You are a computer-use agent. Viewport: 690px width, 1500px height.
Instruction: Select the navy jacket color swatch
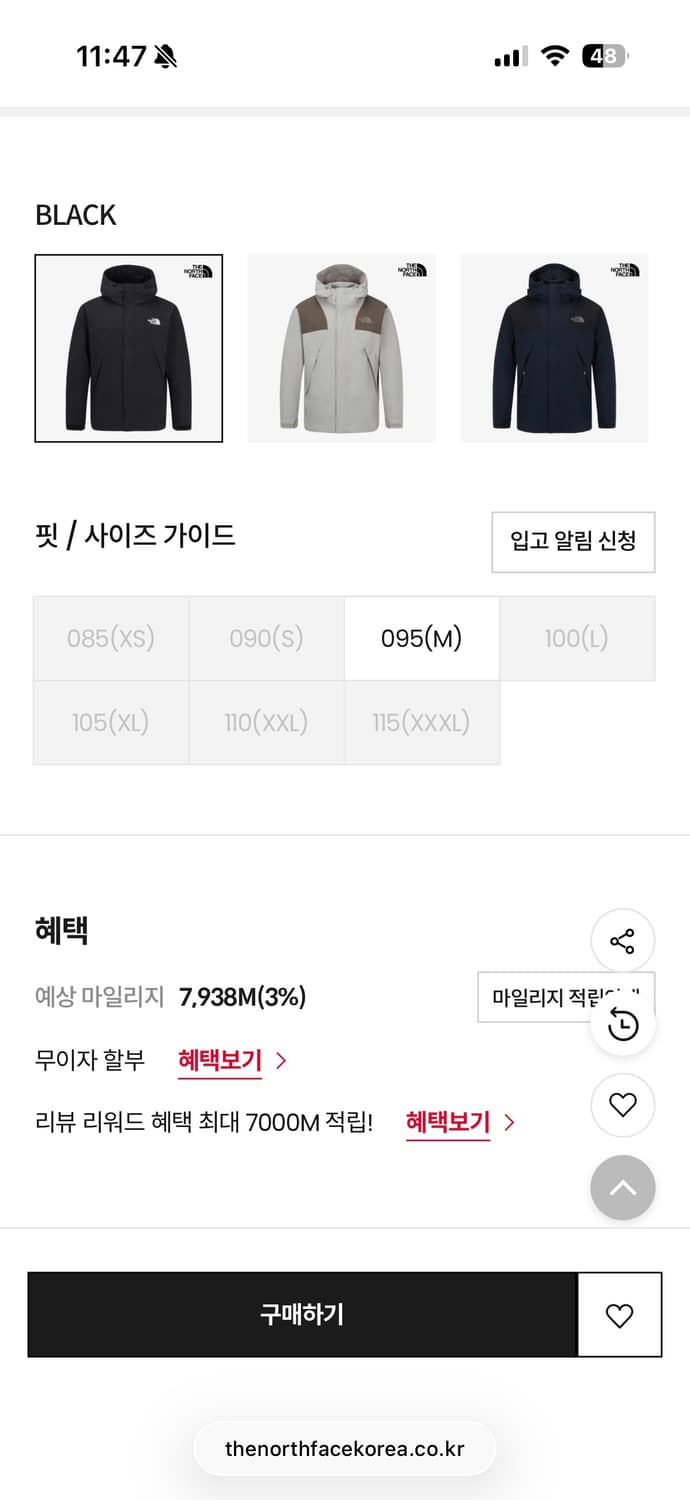[x=554, y=348]
